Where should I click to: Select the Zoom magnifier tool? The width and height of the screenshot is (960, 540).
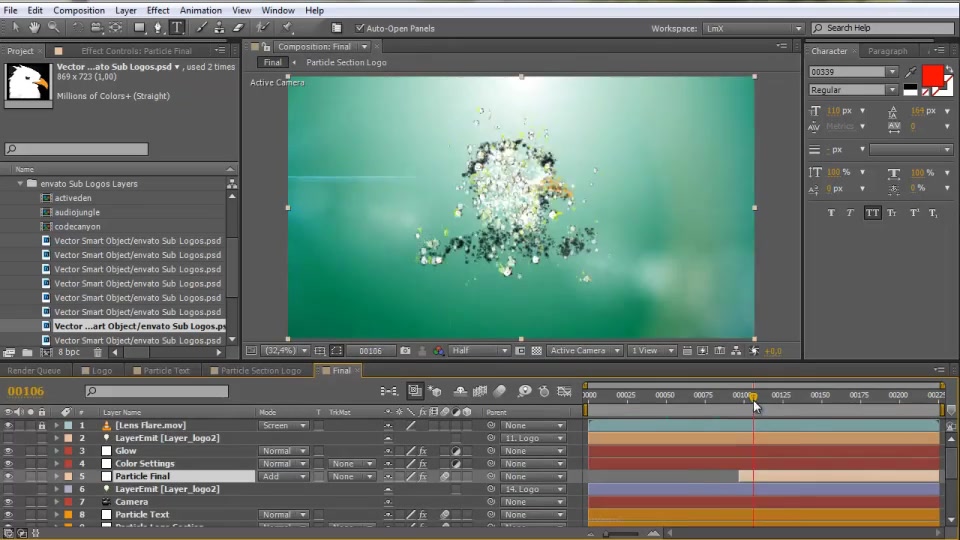click(x=54, y=28)
